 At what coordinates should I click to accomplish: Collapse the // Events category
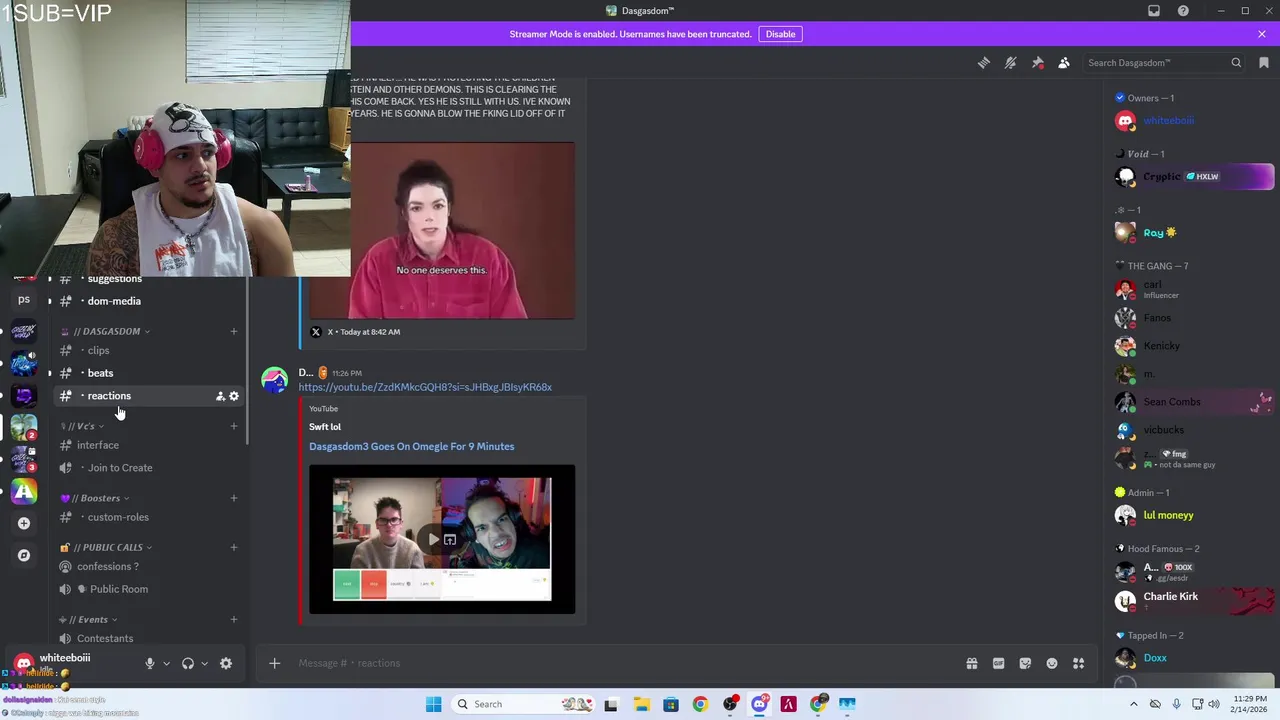tap(89, 619)
